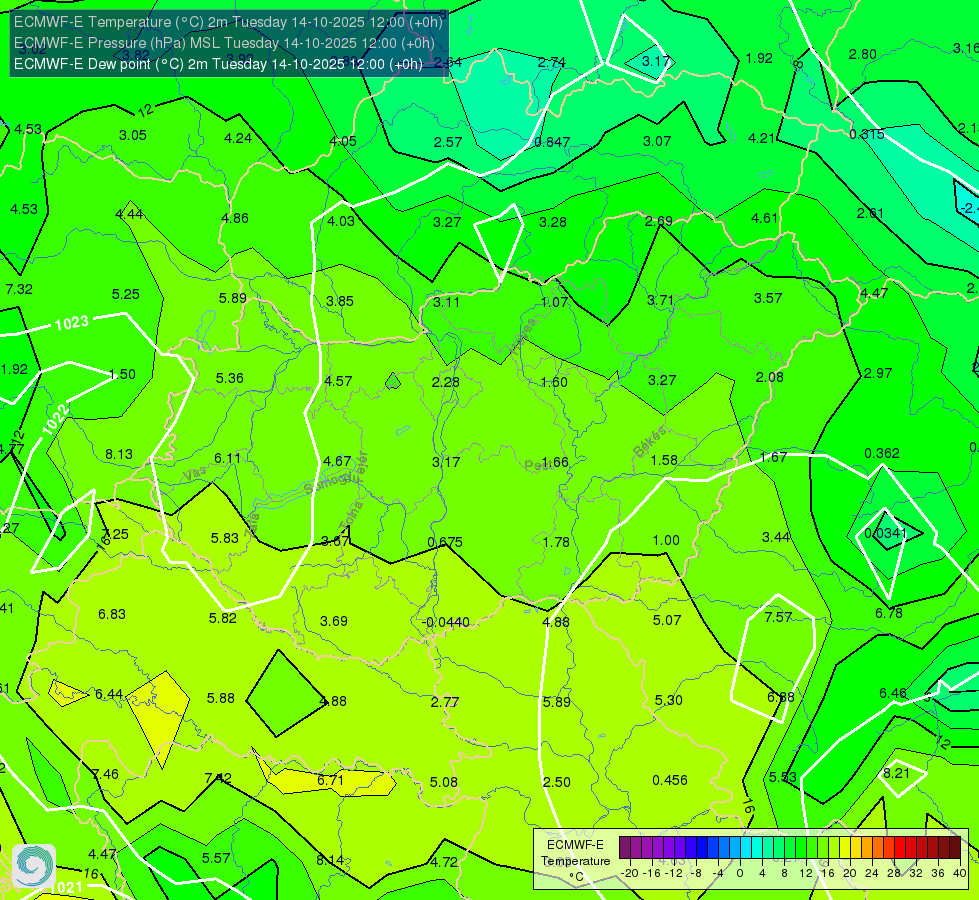The image size is (979, 900).
Task: Click the dew point value -0.0440
Action: pyautogui.click(x=446, y=622)
